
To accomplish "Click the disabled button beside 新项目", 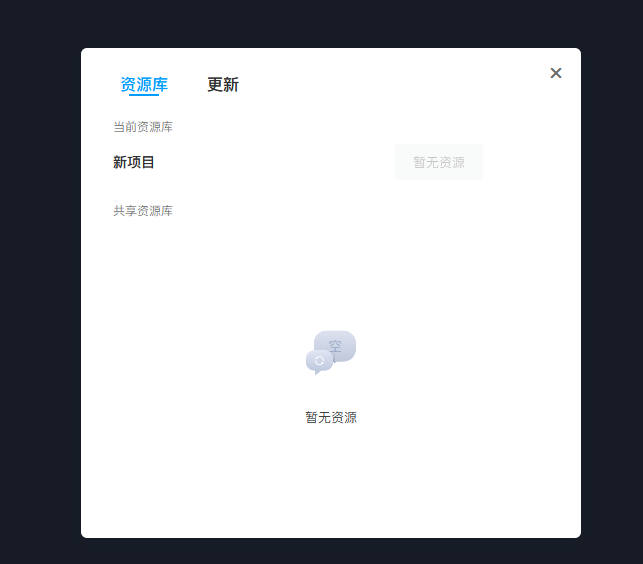I will click(x=439, y=162).
